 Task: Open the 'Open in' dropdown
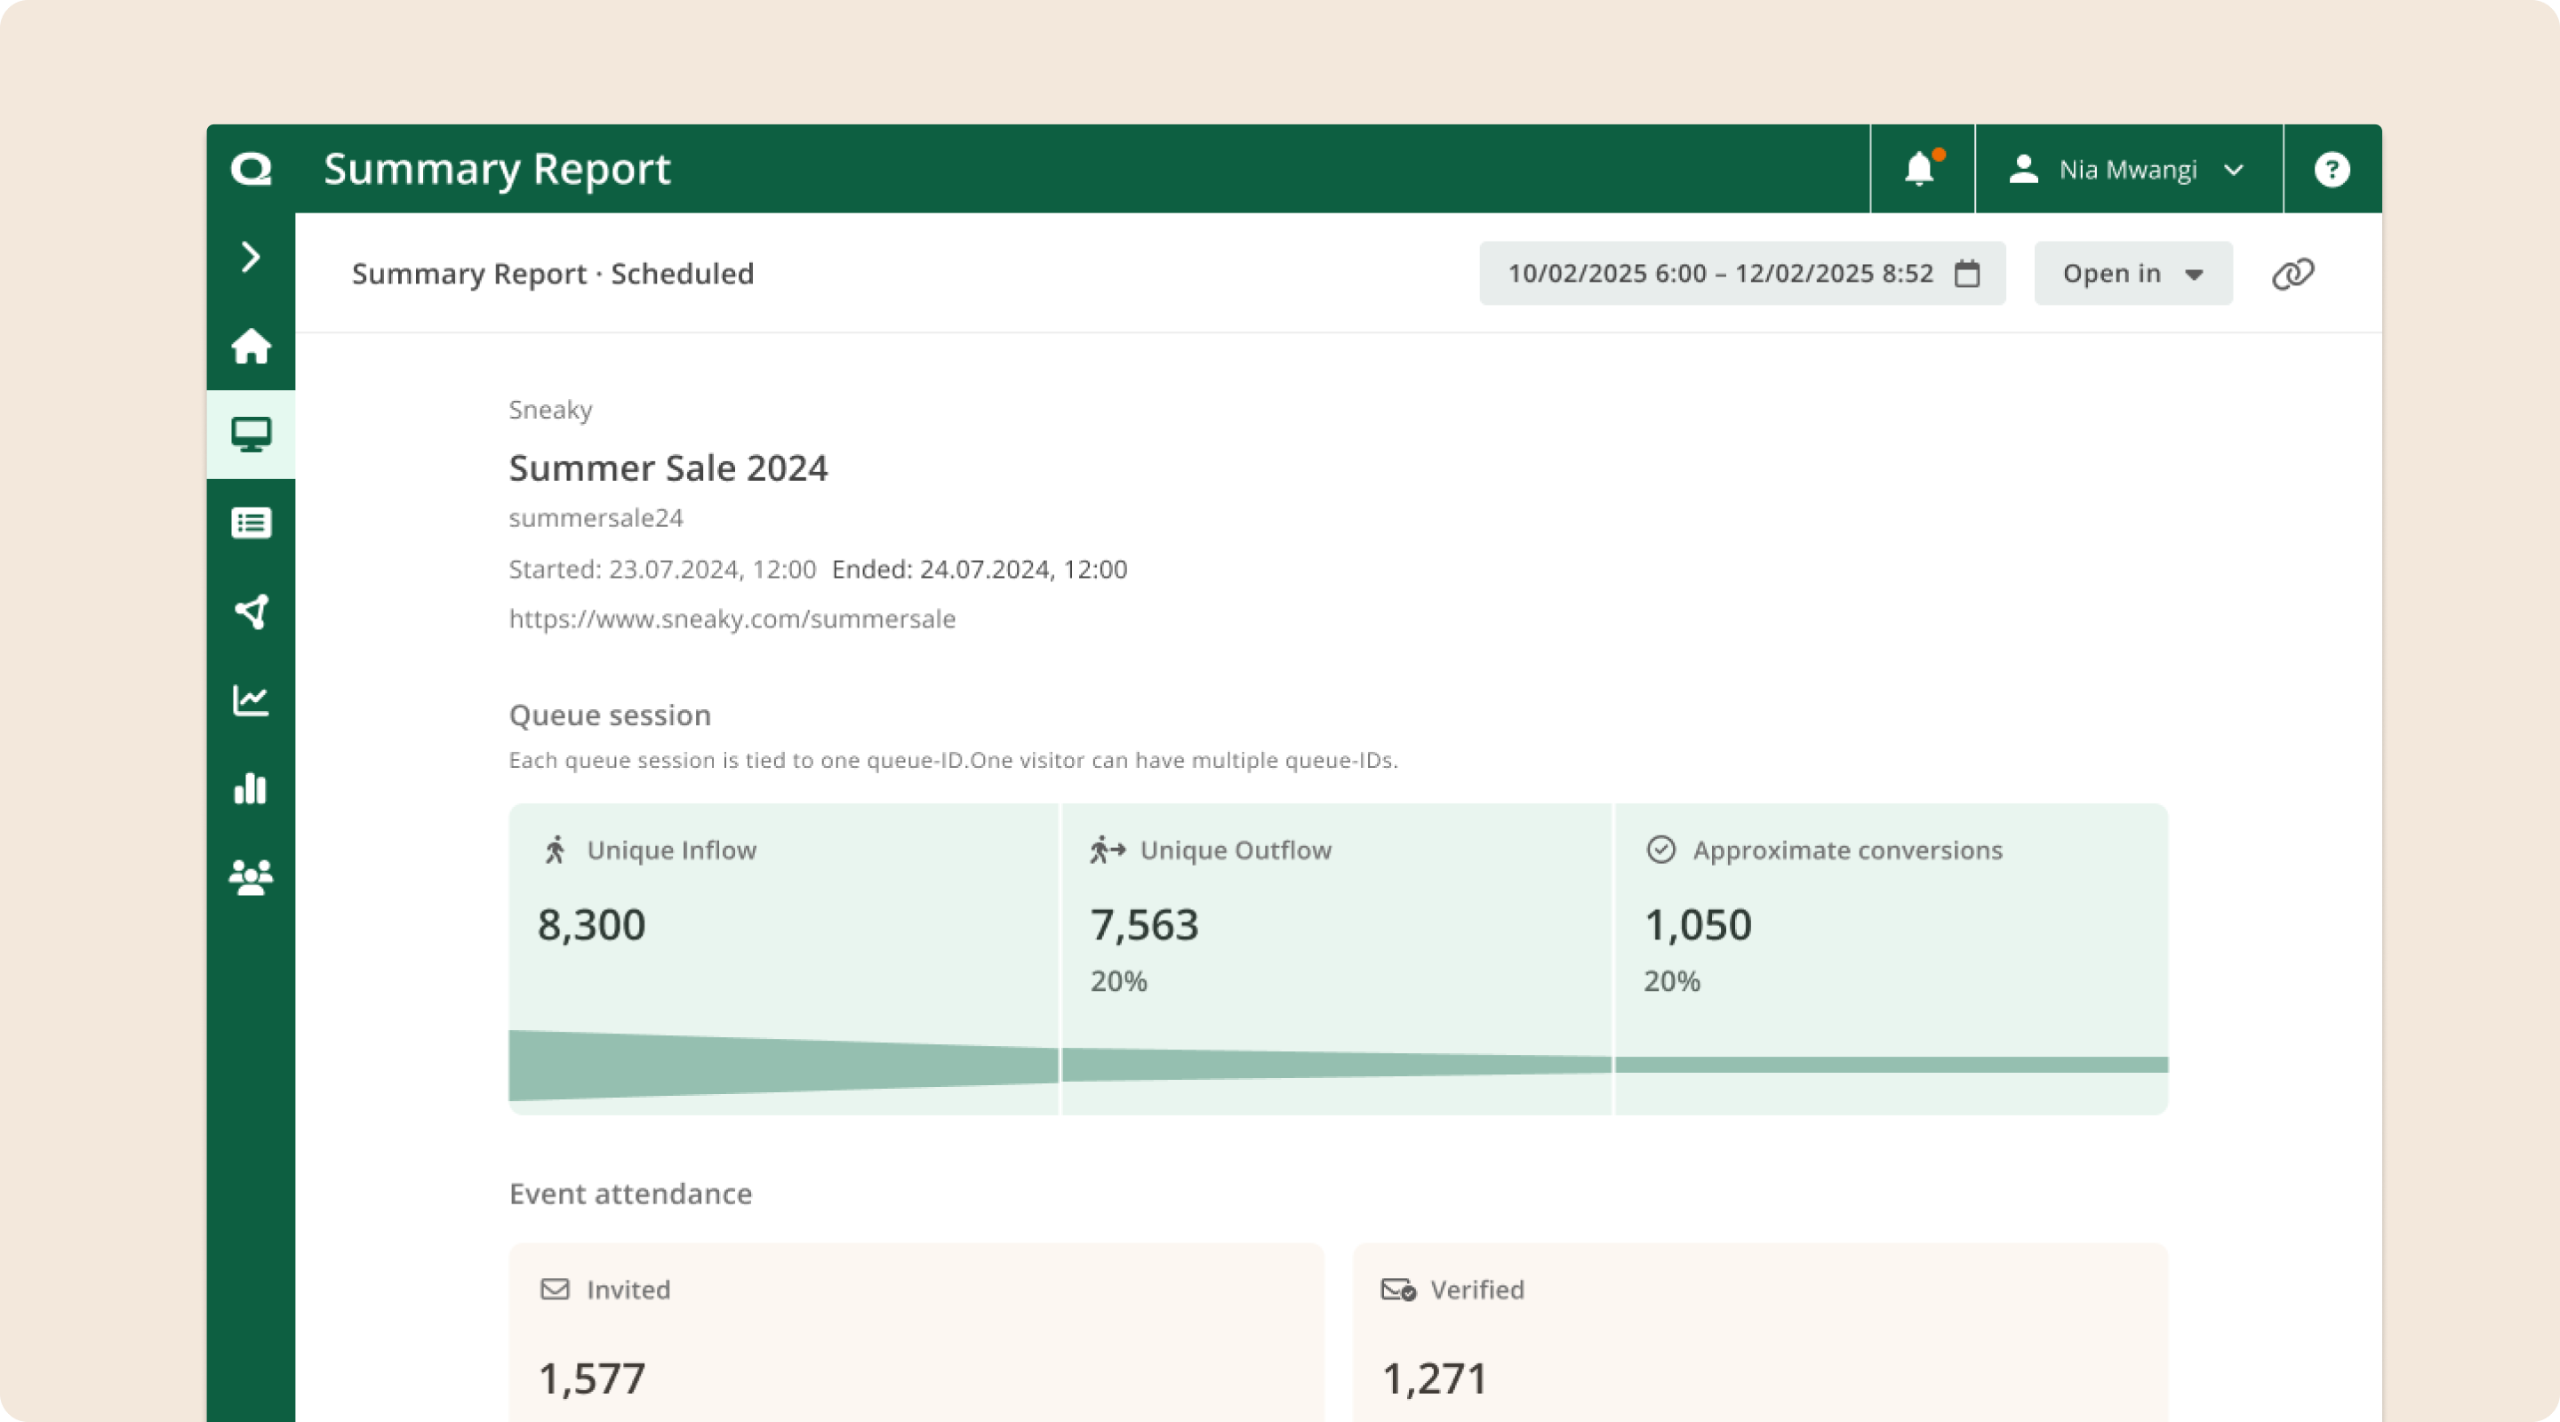(2132, 274)
